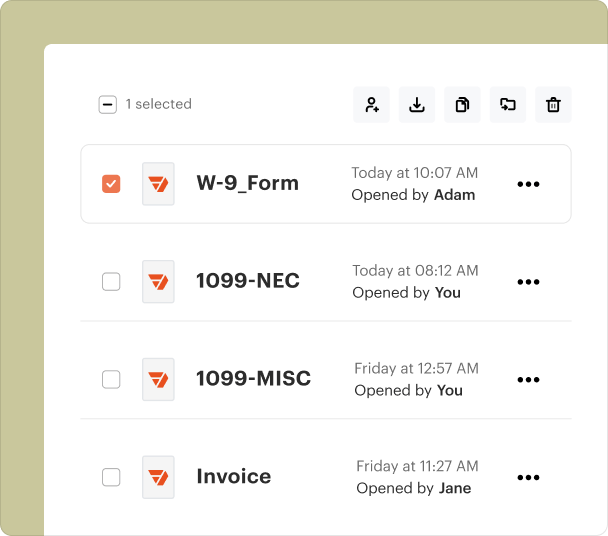
Task: Select the 1099-MISC checkbox
Action: (x=111, y=379)
